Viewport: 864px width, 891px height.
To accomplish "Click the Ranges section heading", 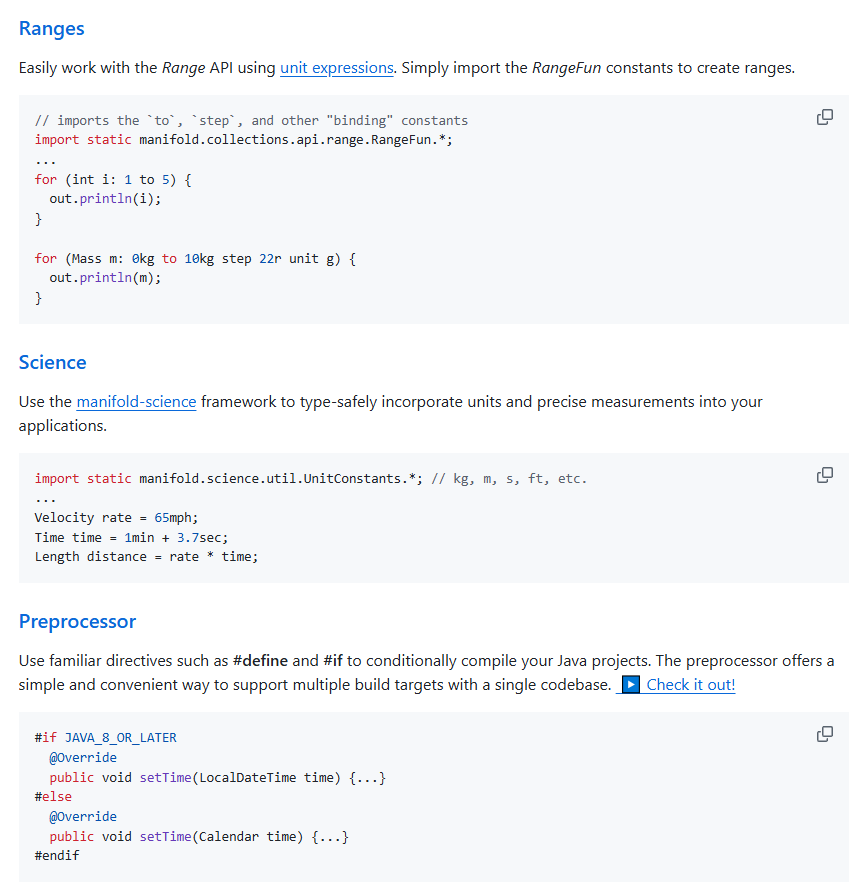I will (x=52, y=29).
